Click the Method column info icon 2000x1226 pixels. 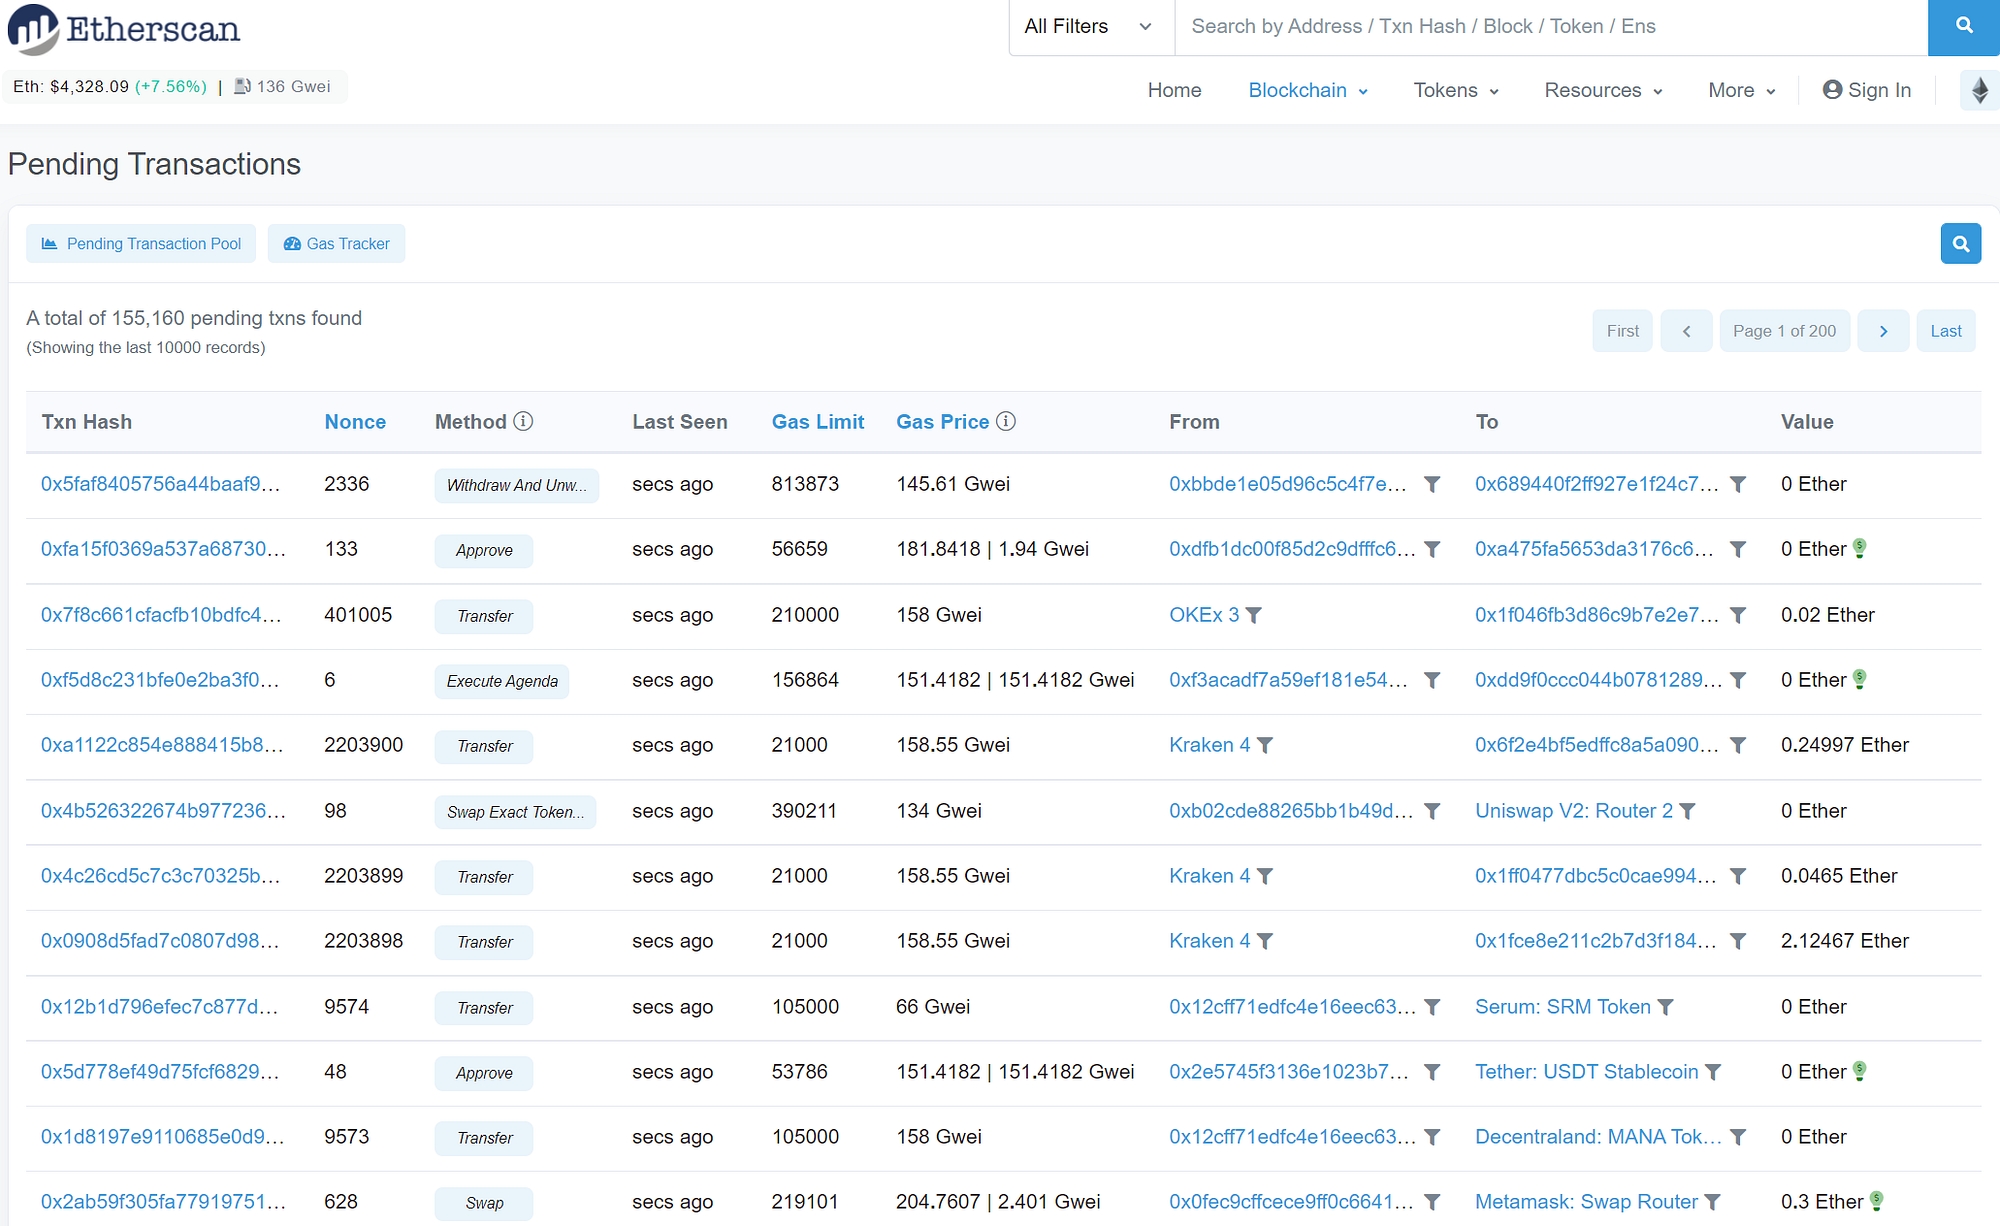[x=523, y=421]
